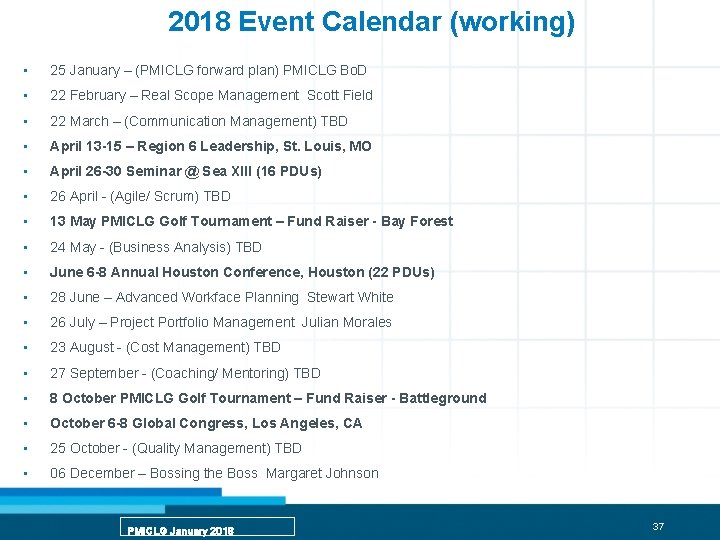Click the 'PMICLG January 2018' footer box
This screenshot has width=720, height=540.
207,527
